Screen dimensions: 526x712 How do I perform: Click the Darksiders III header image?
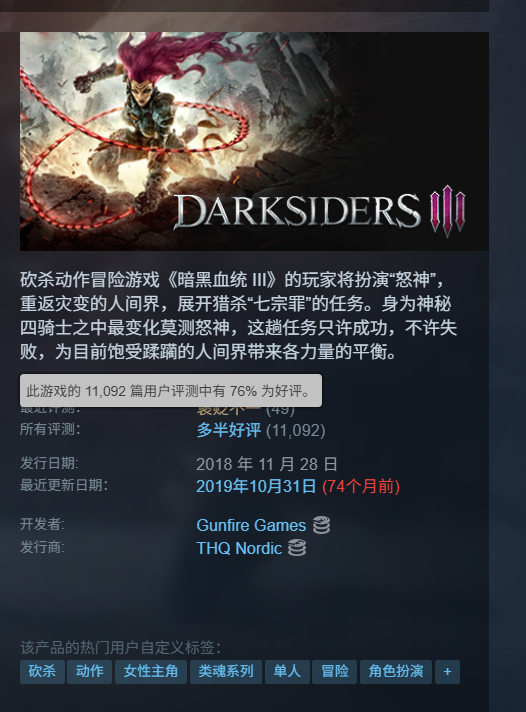[254, 141]
